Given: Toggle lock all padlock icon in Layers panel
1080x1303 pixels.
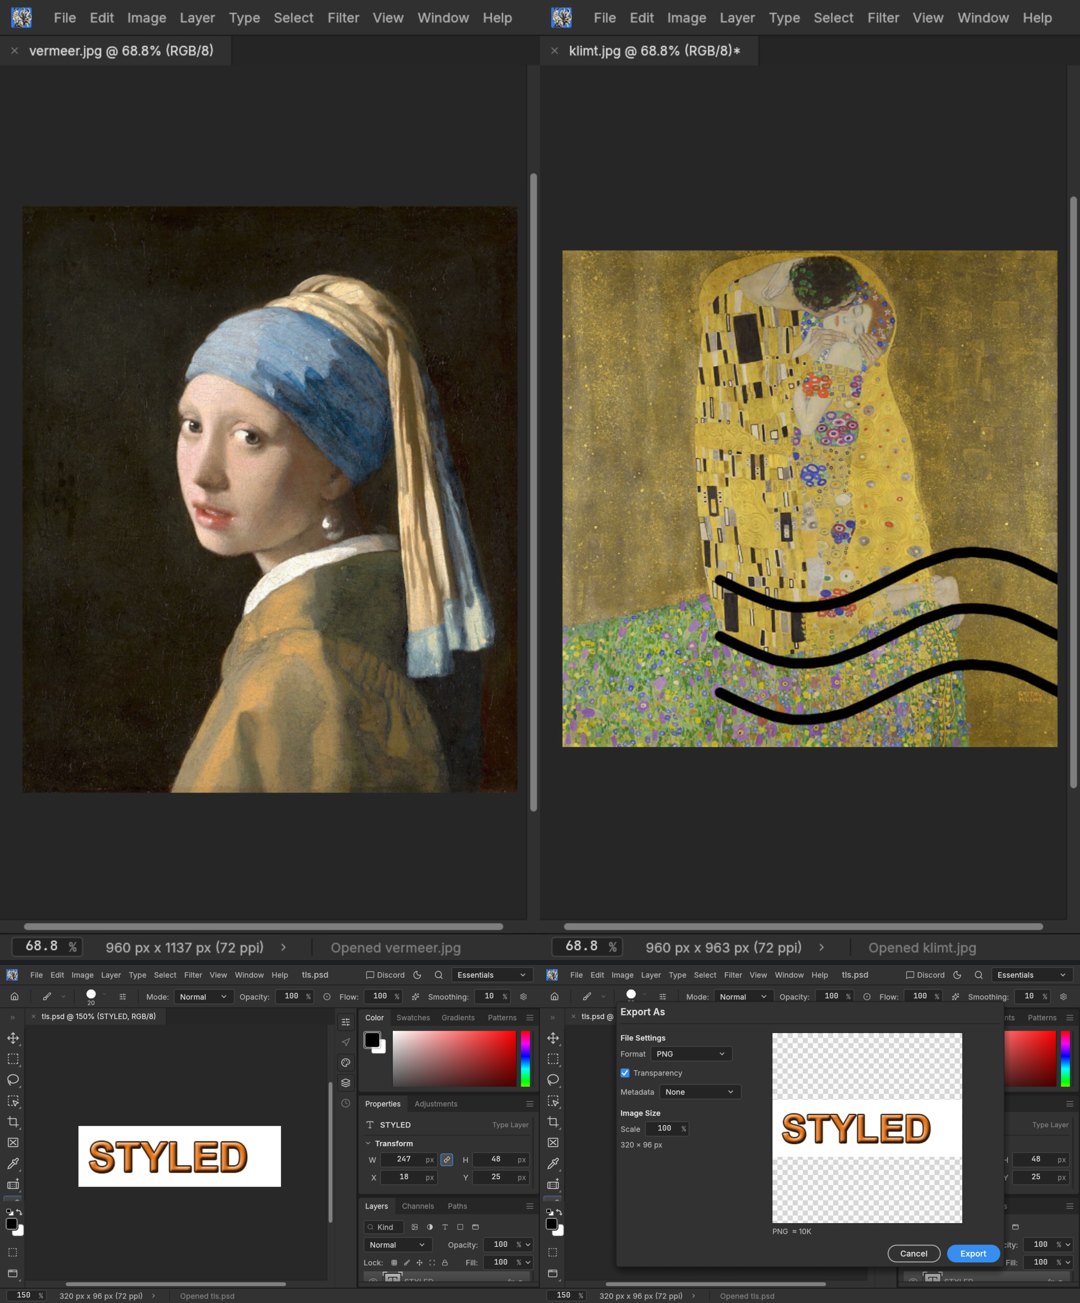Looking at the screenshot, I should point(445,1263).
